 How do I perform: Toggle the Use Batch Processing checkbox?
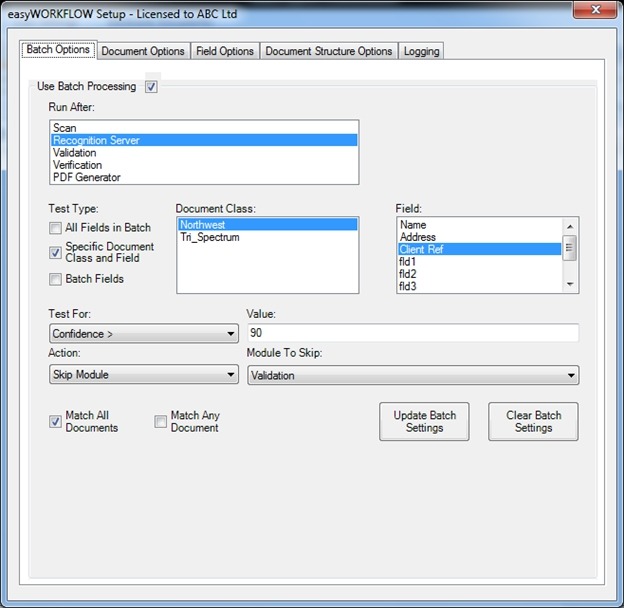(151, 87)
